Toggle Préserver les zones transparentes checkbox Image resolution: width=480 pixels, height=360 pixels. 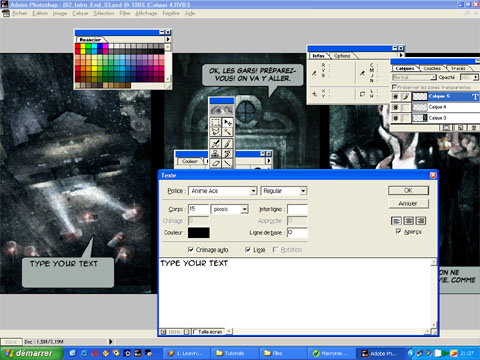394,87
